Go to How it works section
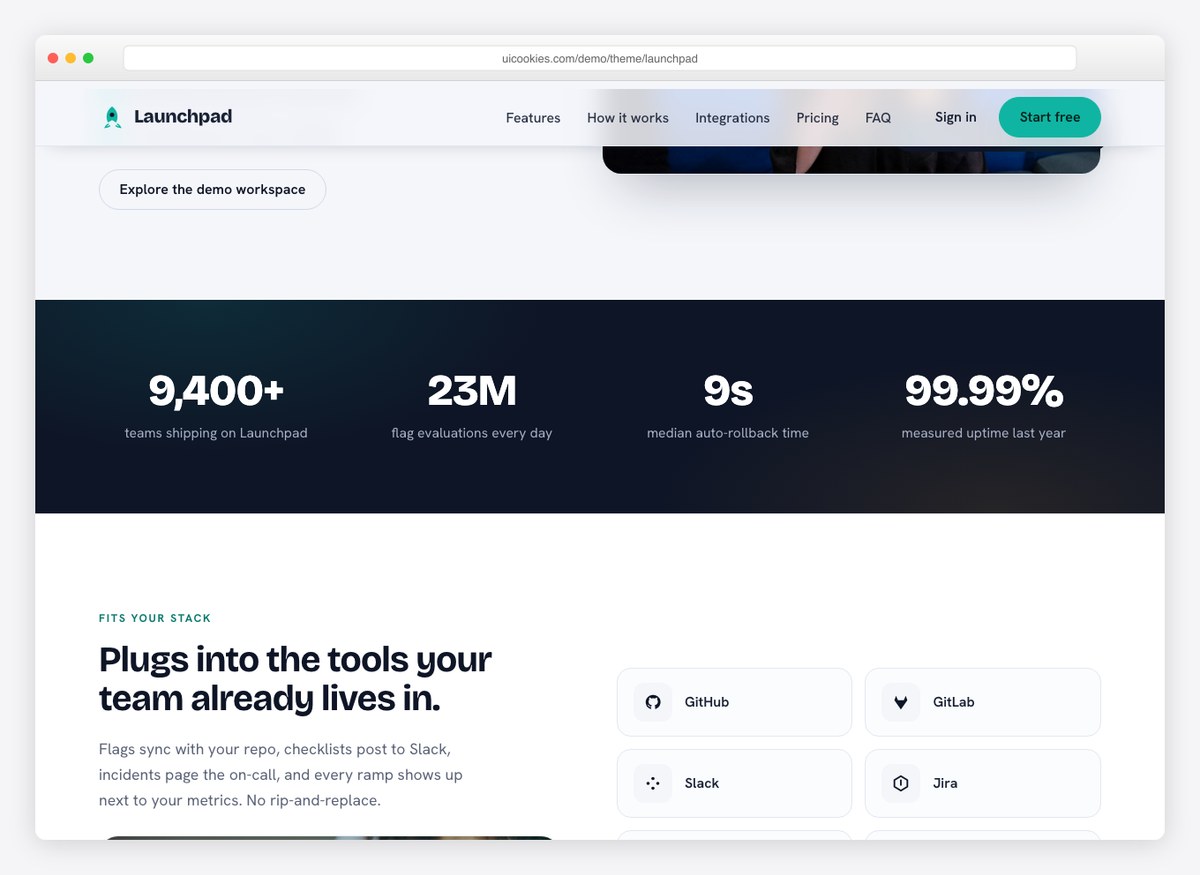Image resolution: width=1200 pixels, height=875 pixels. [628, 118]
